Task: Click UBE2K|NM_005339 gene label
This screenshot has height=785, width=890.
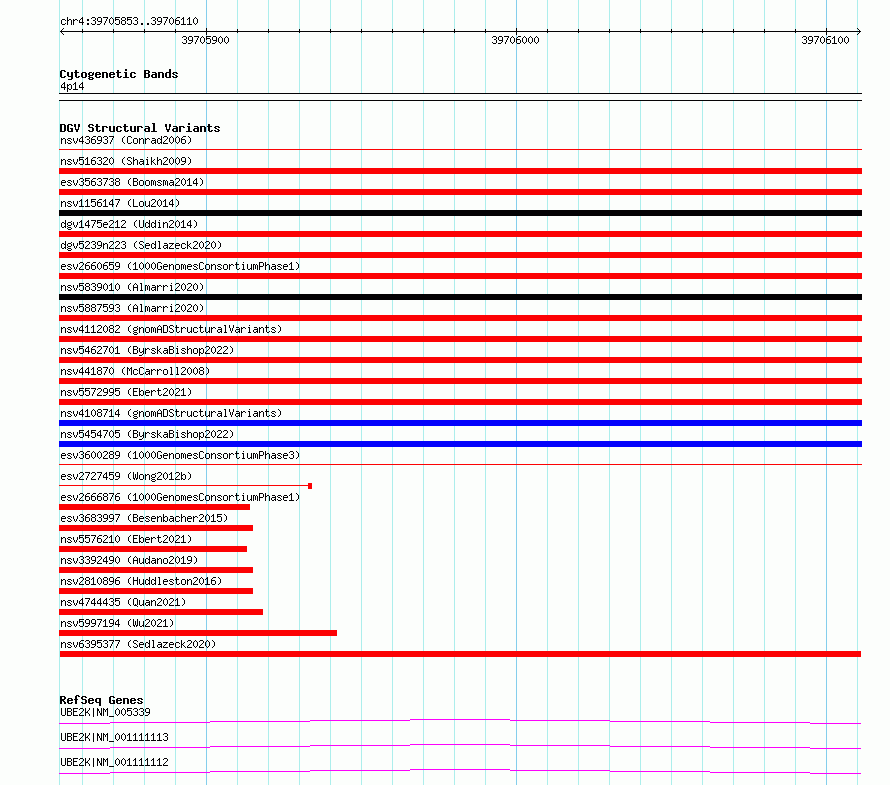Action: point(105,712)
